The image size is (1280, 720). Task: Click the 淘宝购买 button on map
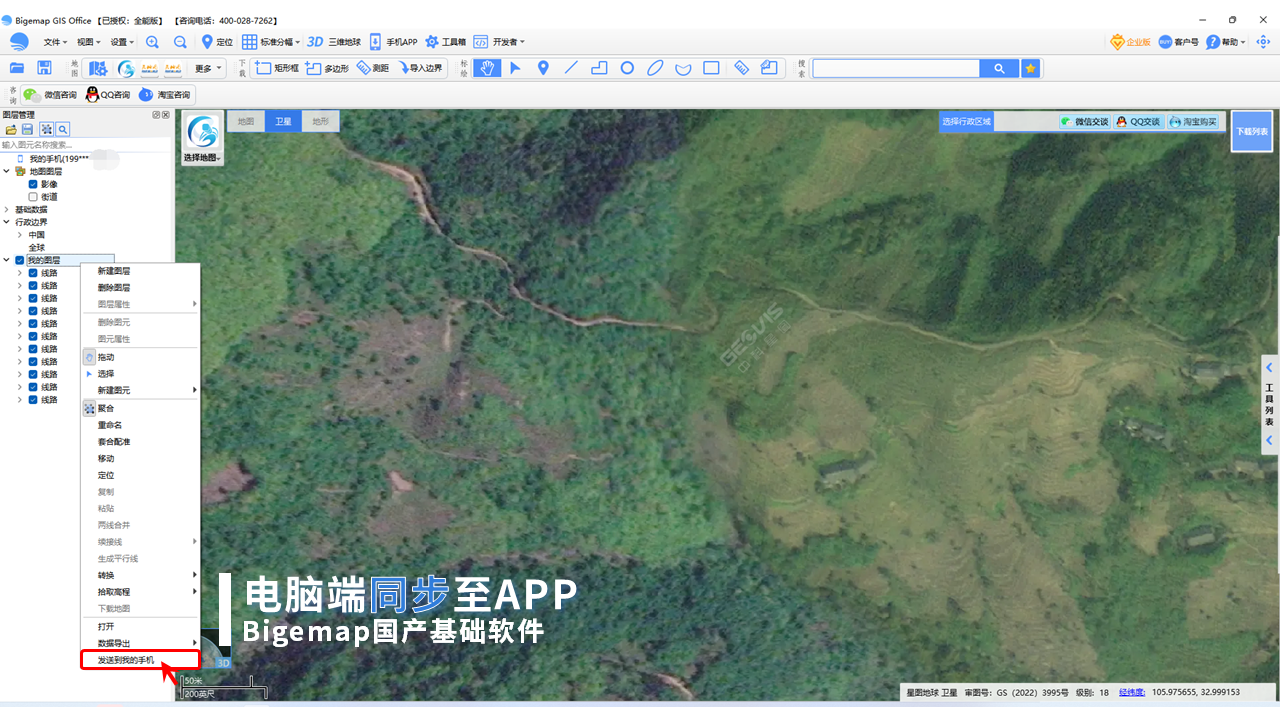pyautogui.click(x=1194, y=122)
